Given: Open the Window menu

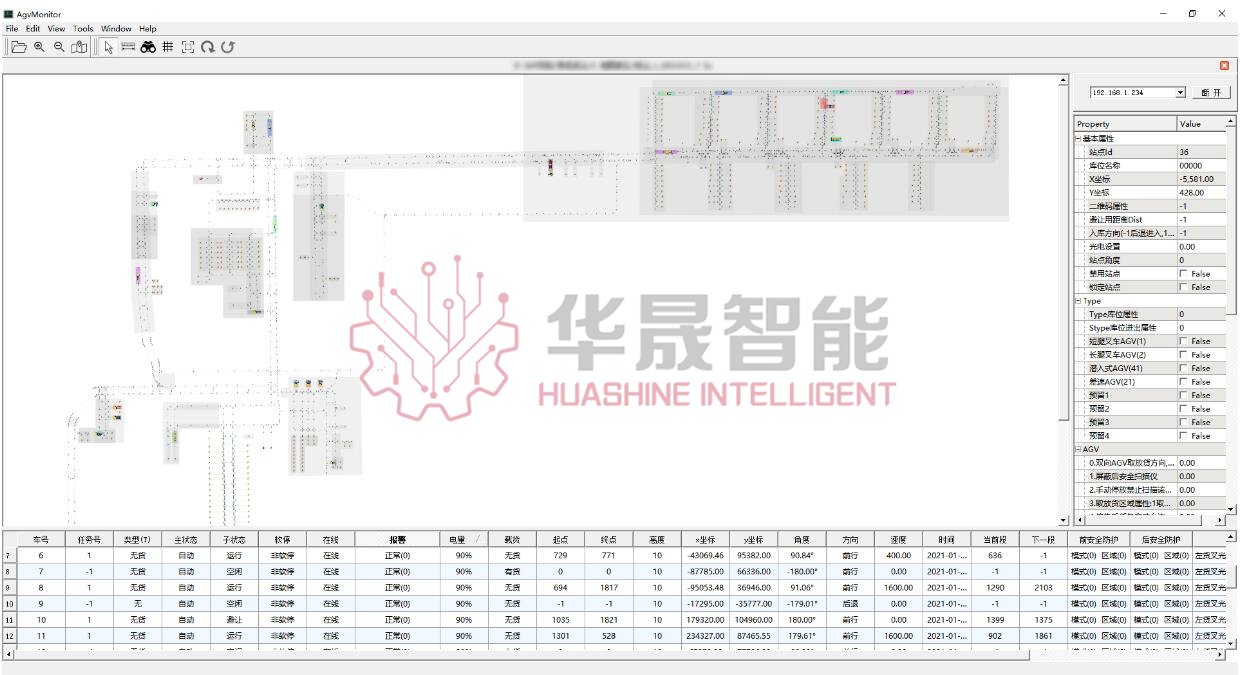Looking at the screenshot, I should pos(116,29).
